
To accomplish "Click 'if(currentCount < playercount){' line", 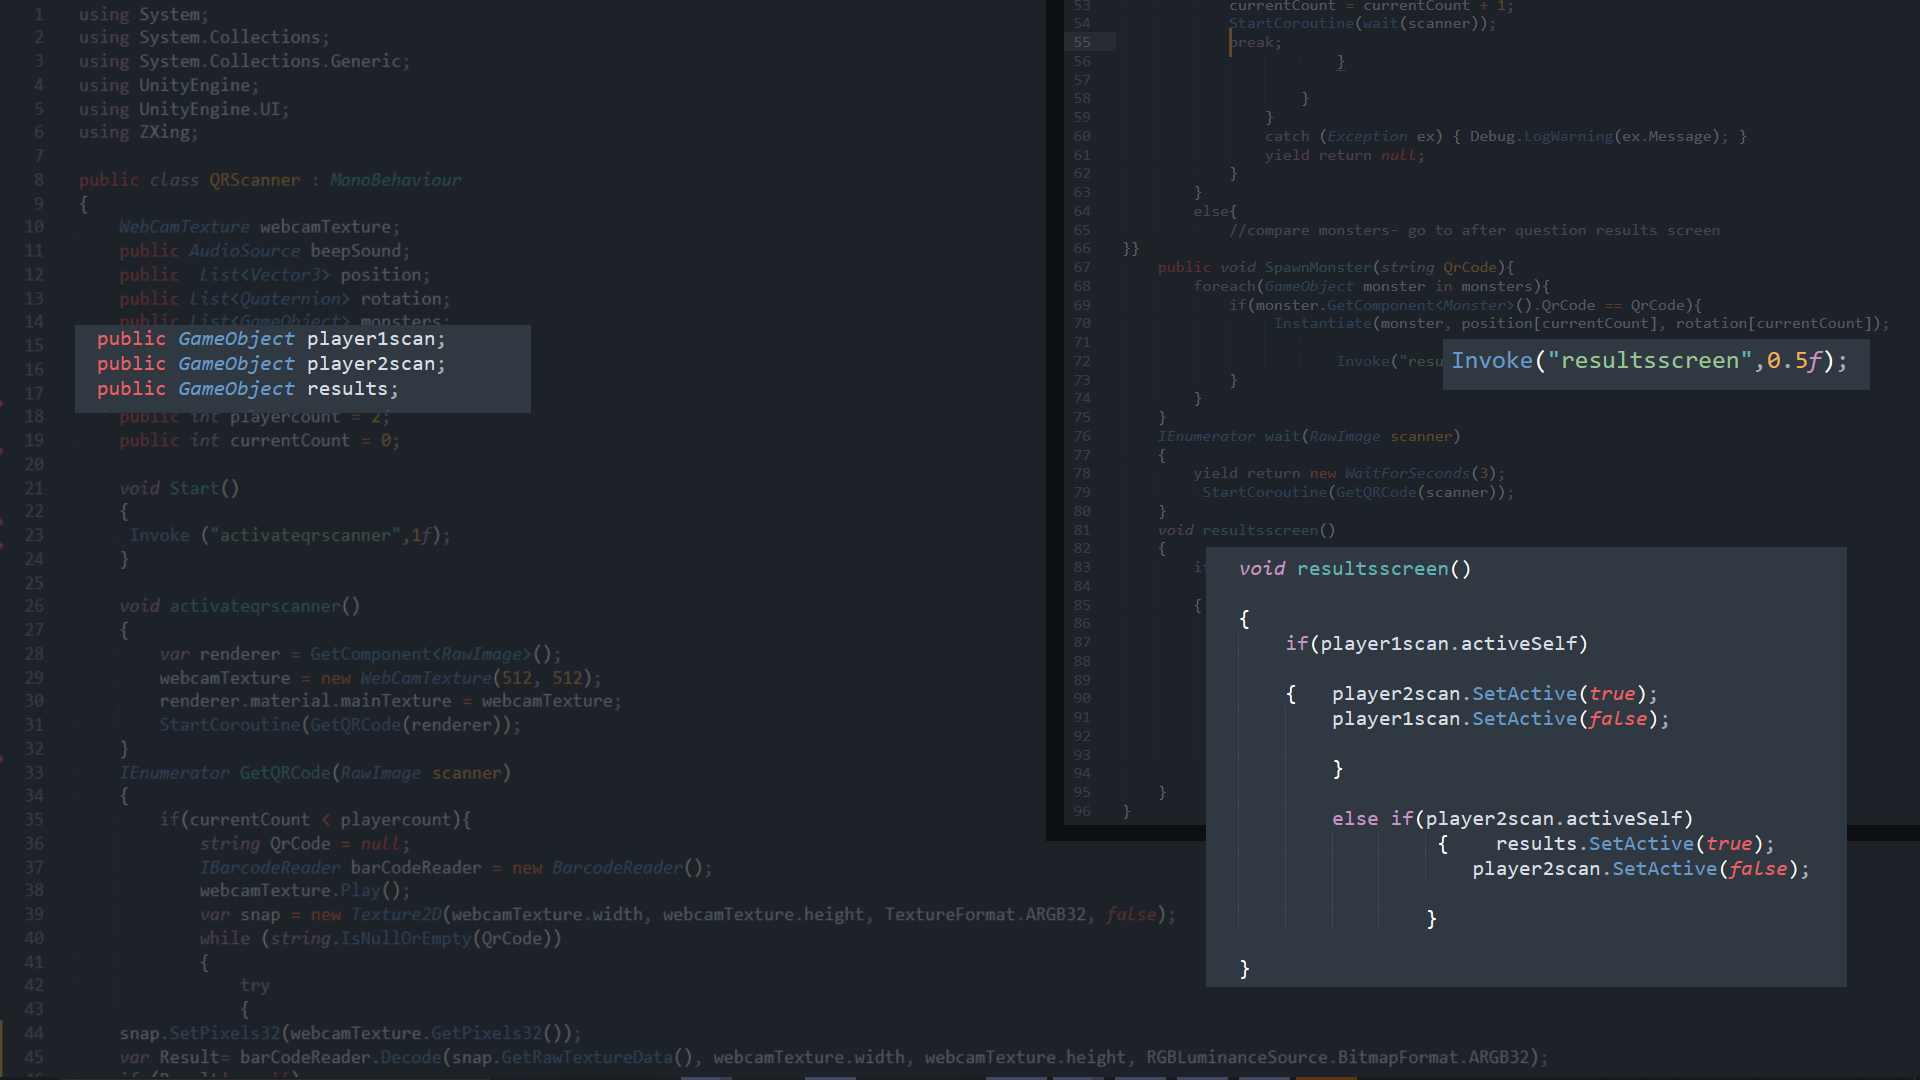I will 315,820.
